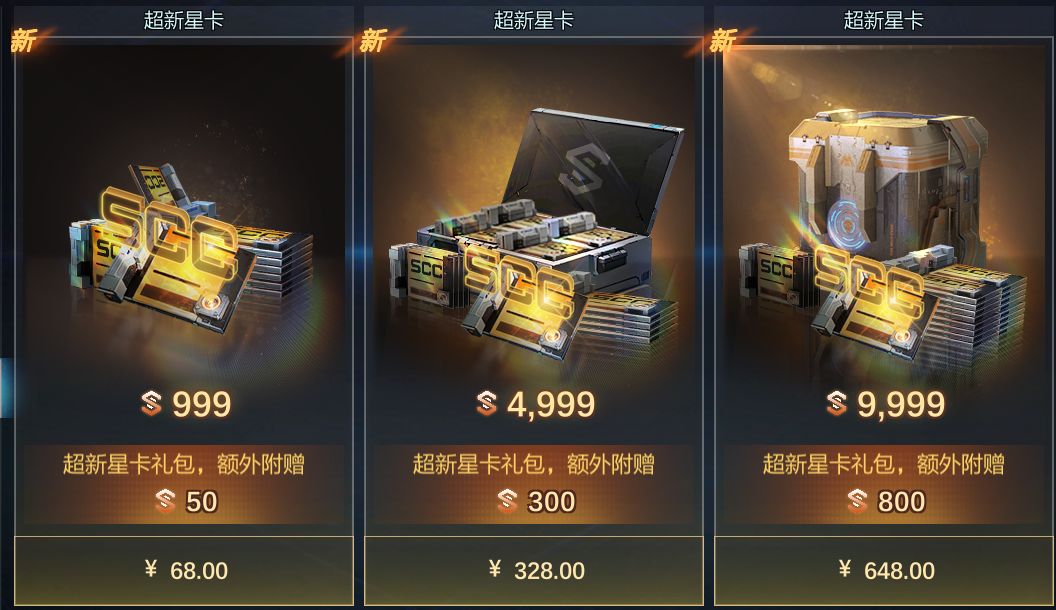Screen dimensions: 1056x610
Task: Click the third 超新星卡 title header
Action: point(884,20)
